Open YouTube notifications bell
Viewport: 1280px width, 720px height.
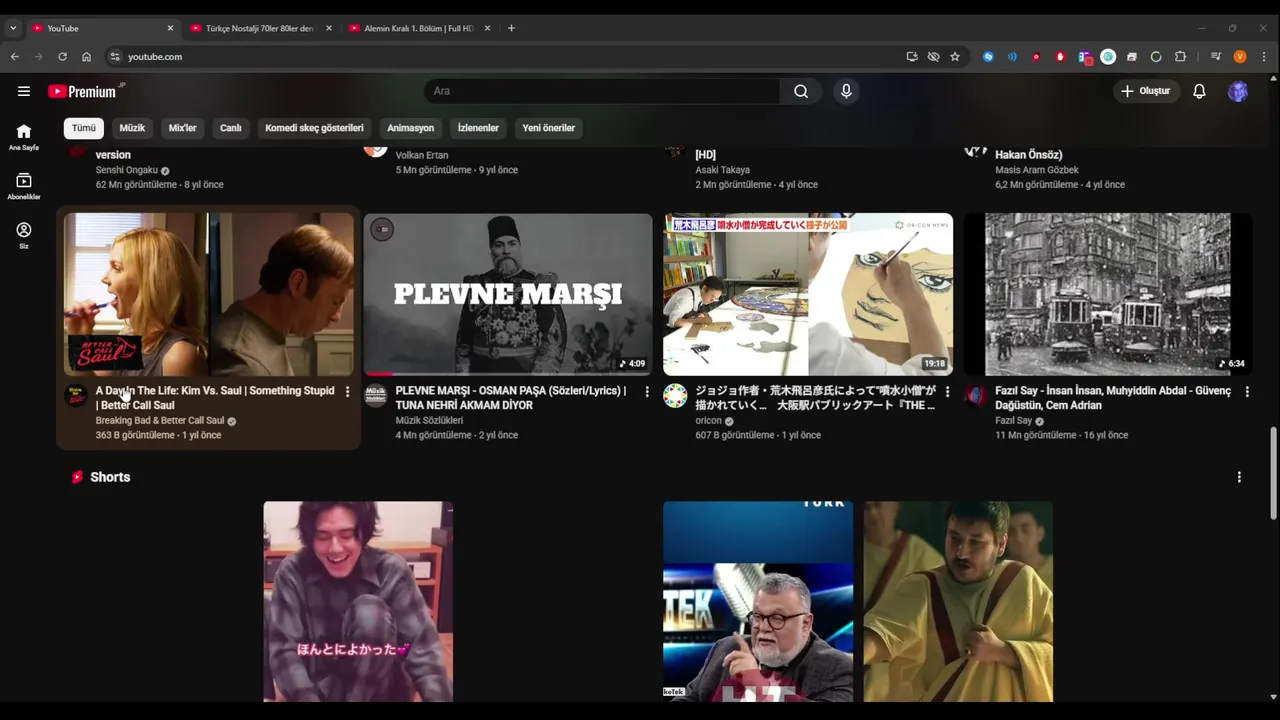pos(1199,91)
